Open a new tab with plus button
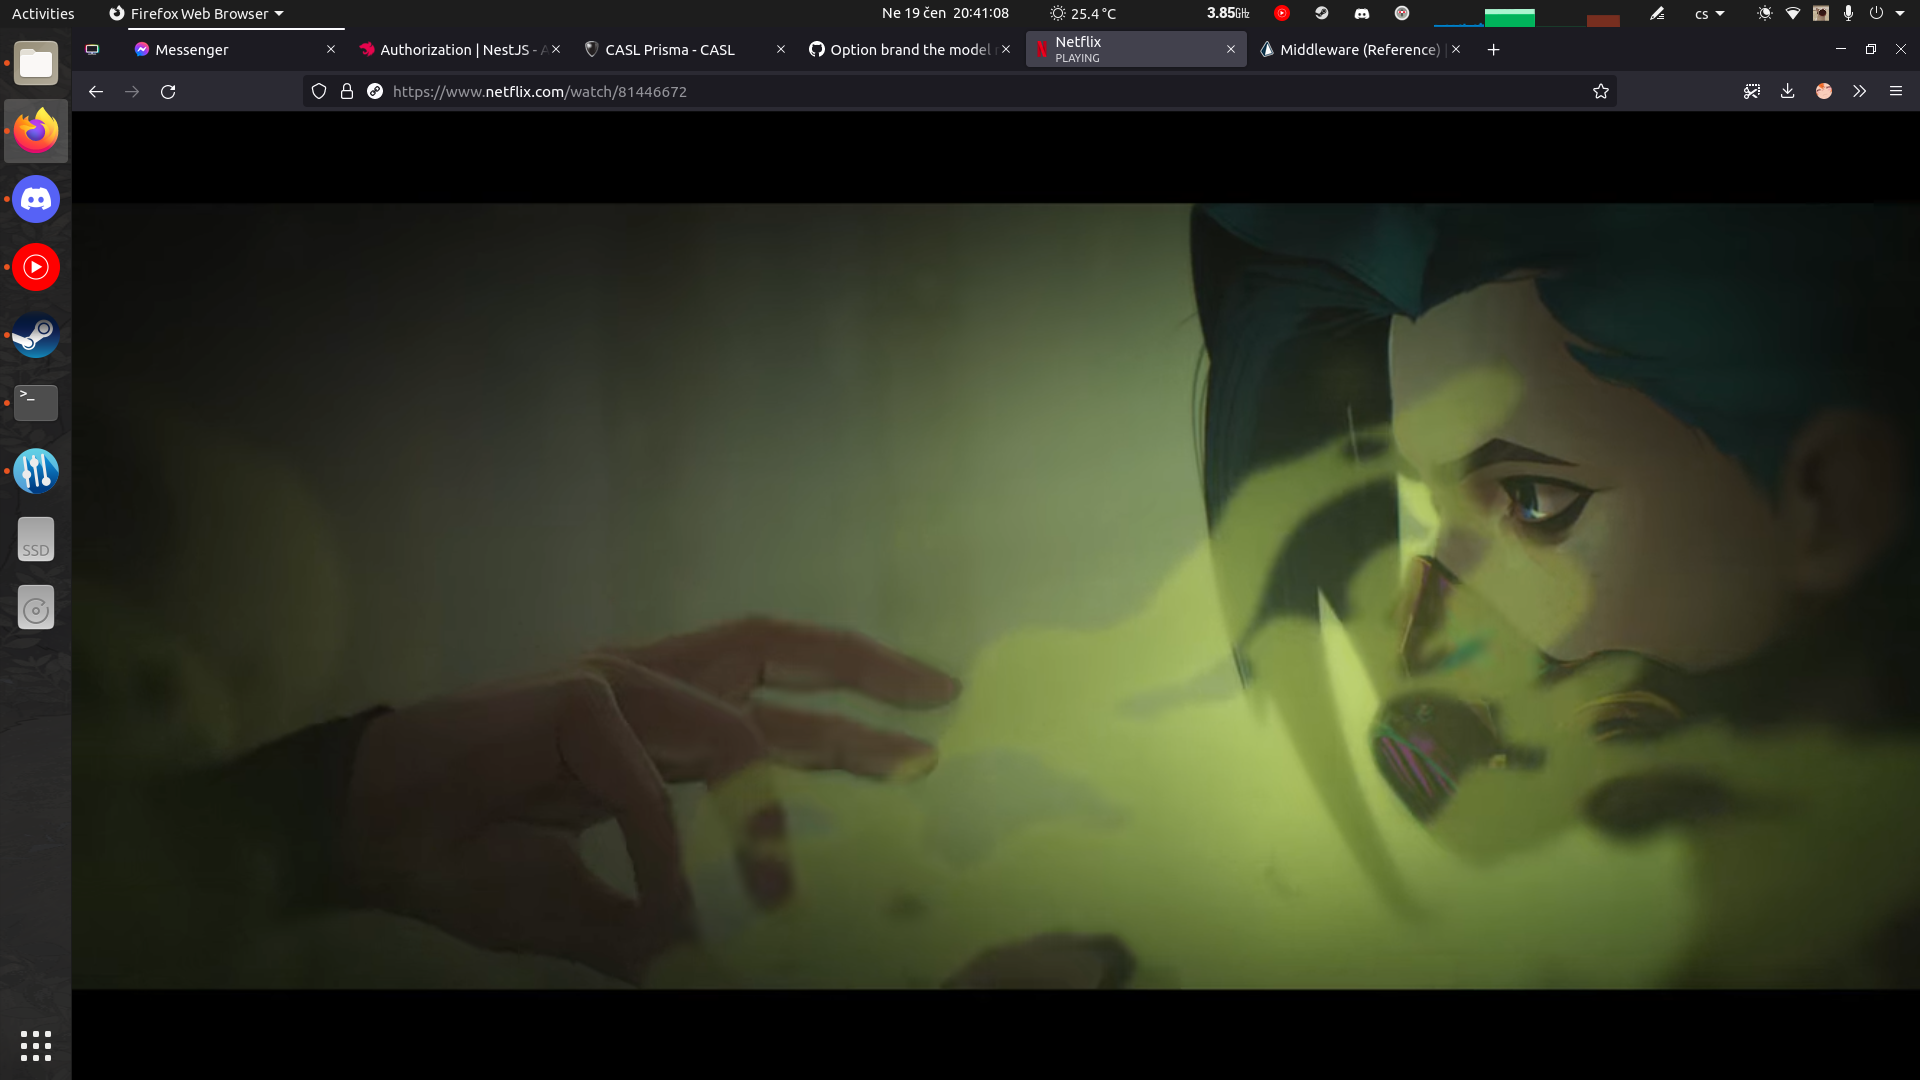 click(x=1493, y=49)
